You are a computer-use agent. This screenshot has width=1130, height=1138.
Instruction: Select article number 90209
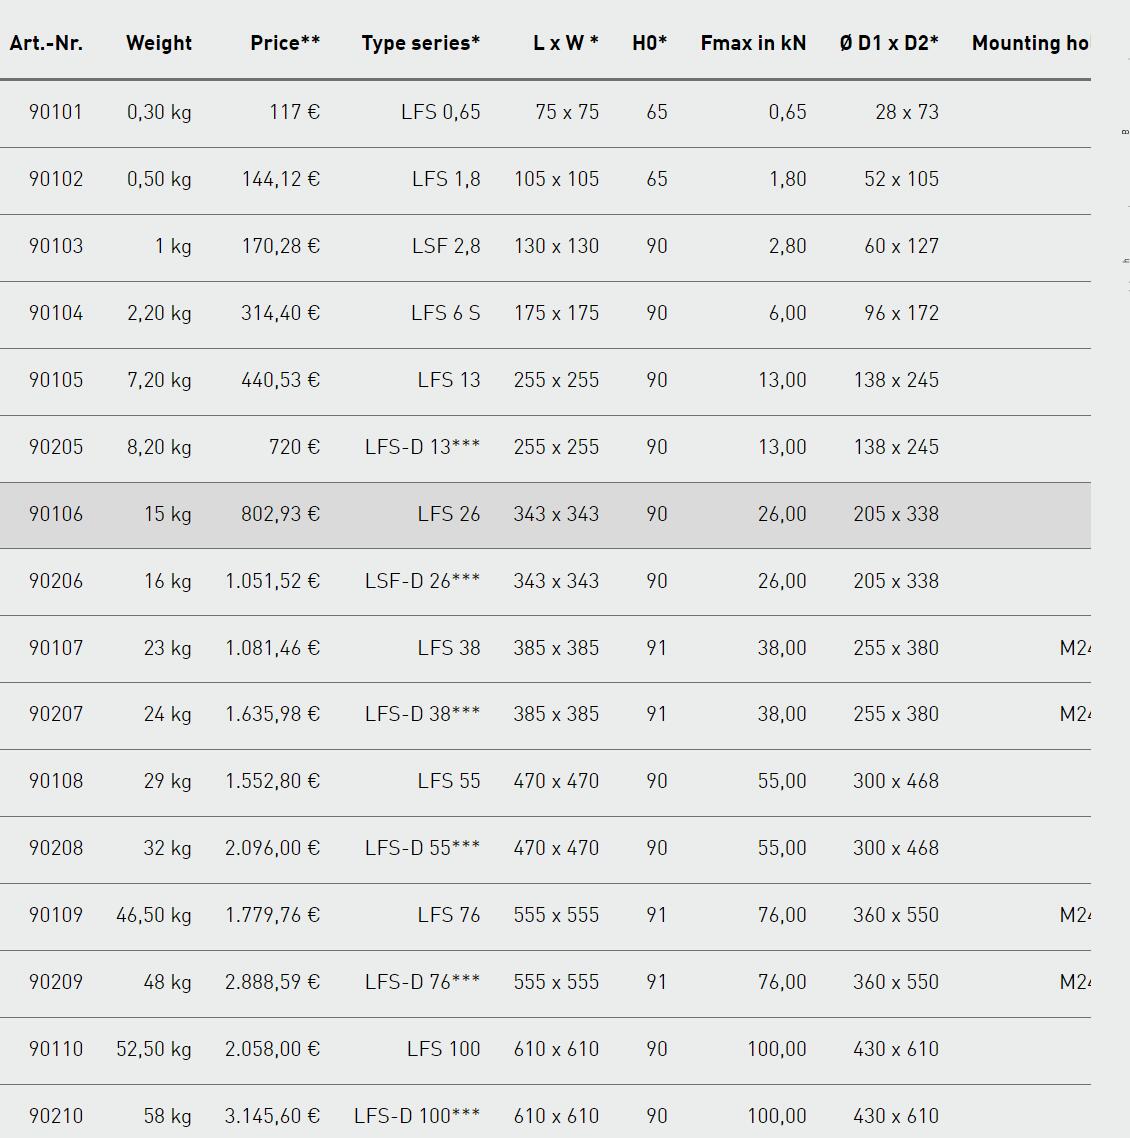point(55,982)
